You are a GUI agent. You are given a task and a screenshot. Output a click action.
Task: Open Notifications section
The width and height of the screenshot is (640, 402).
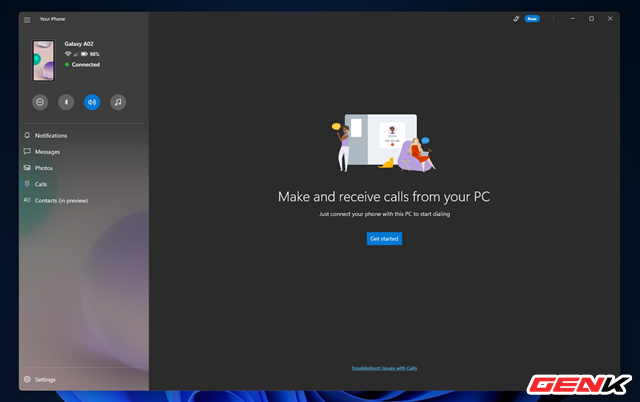point(84,135)
